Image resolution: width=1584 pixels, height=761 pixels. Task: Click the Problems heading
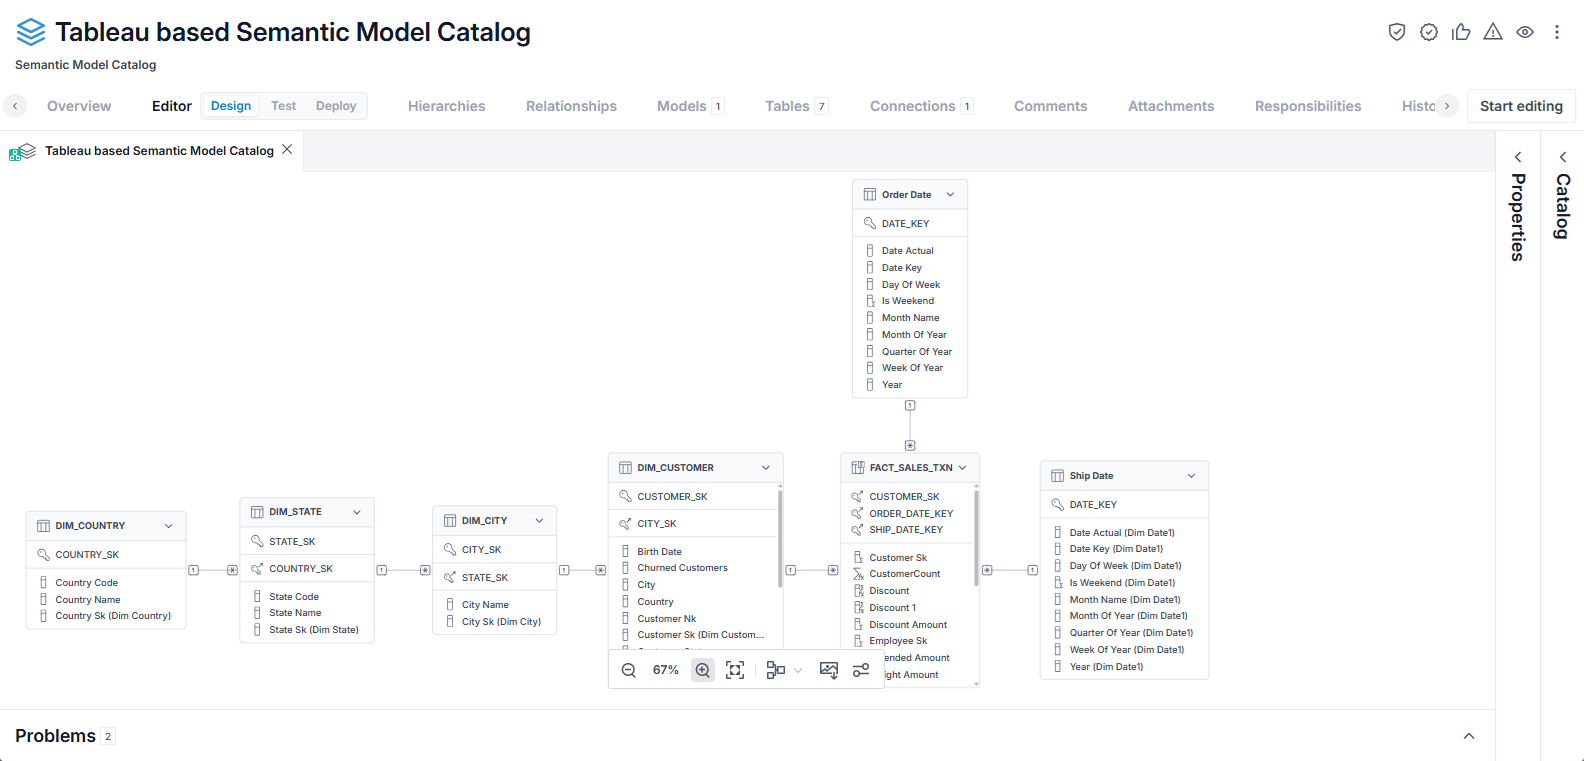click(x=56, y=736)
